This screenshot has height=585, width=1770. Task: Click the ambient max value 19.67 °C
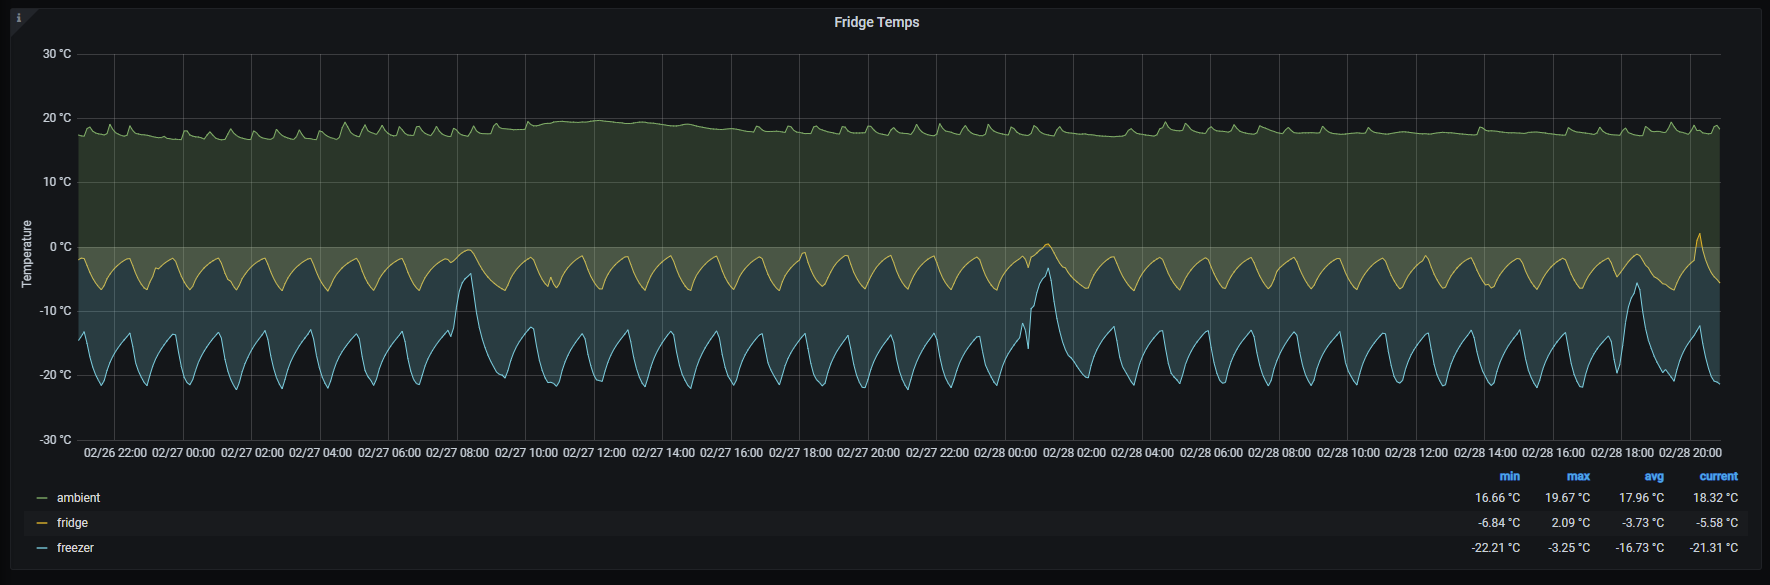pyautogui.click(x=1567, y=498)
